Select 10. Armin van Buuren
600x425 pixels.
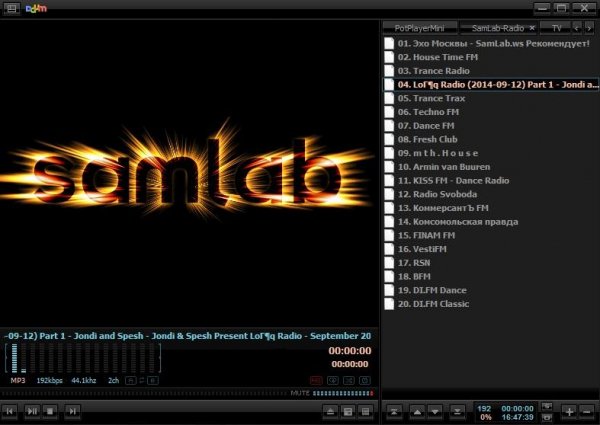(491, 167)
